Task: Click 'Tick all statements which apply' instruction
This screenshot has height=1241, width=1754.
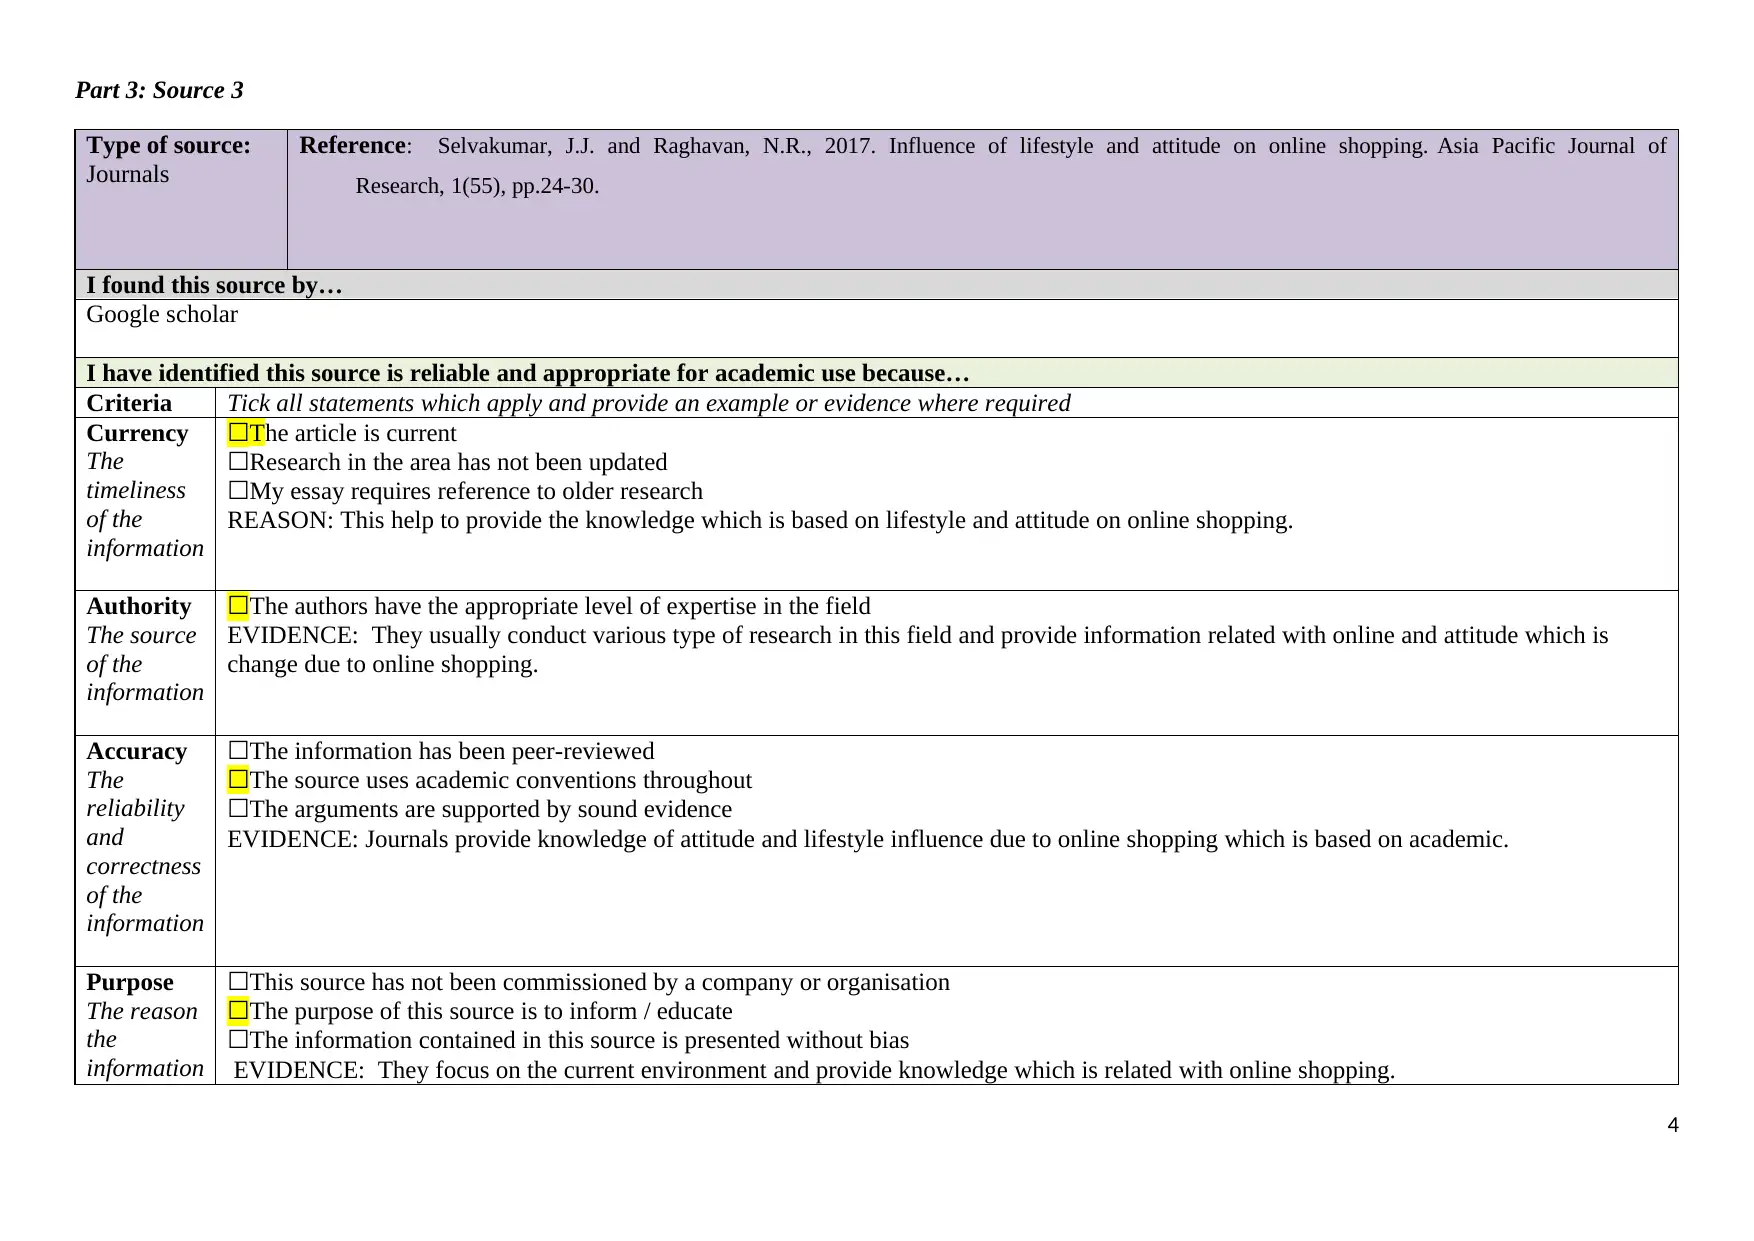Action: tap(649, 403)
